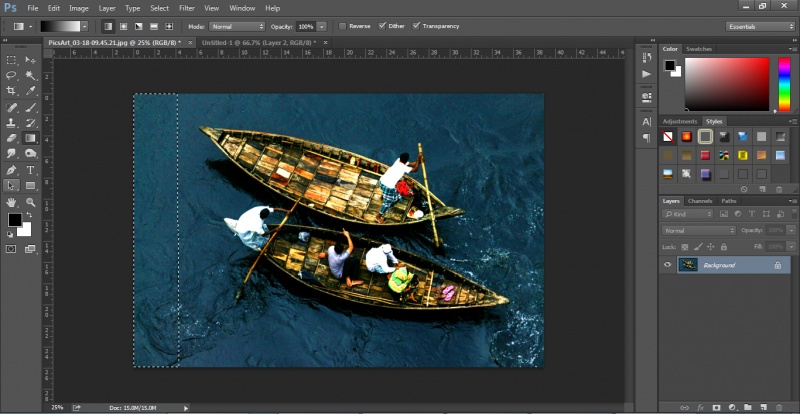Enable the Reverse gradient checkbox
Viewport: 800px width, 414px height.
343,26
